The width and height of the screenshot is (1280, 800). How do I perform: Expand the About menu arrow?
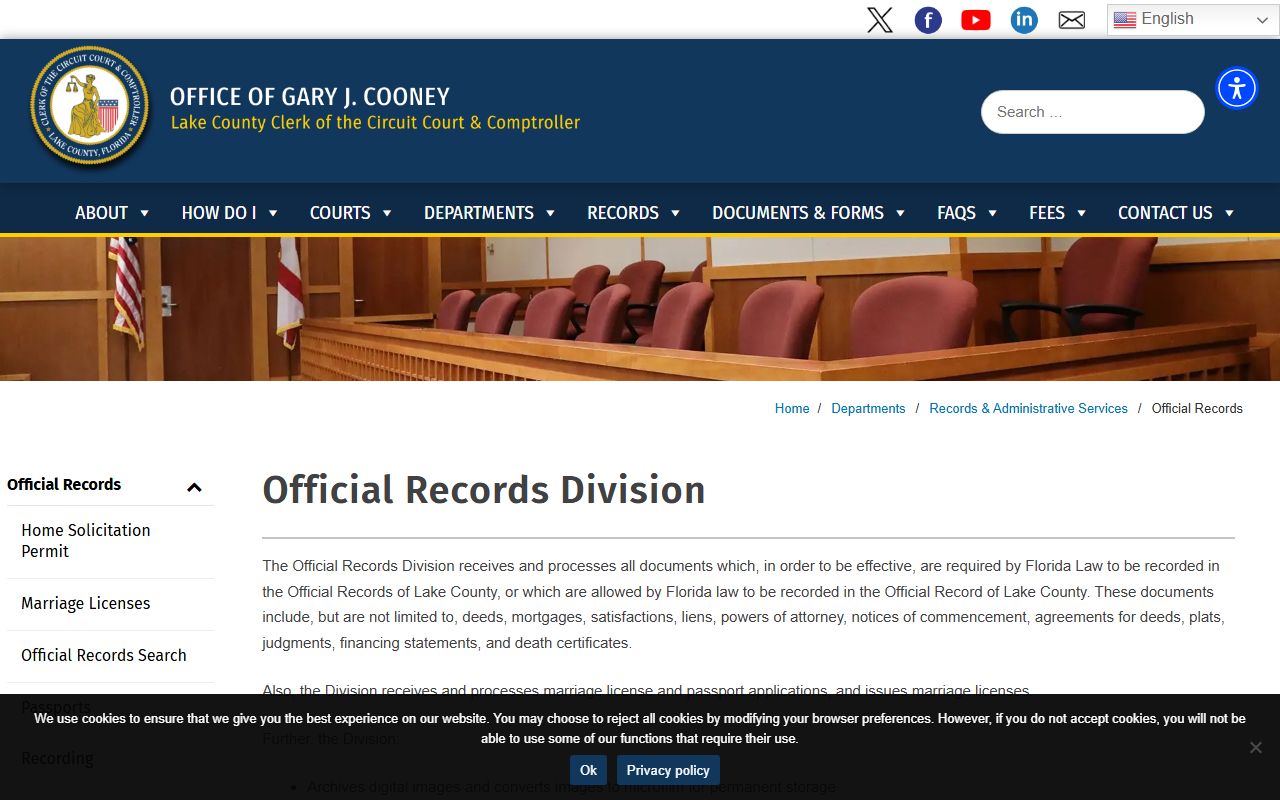click(145, 213)
